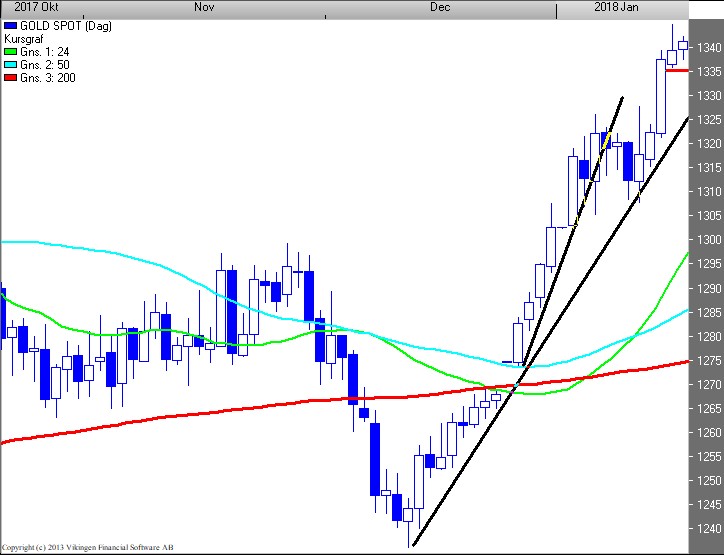Click the 1280 price axis value
The height and width of the screenshot is (555, 724).
click(x=709, y=337)
